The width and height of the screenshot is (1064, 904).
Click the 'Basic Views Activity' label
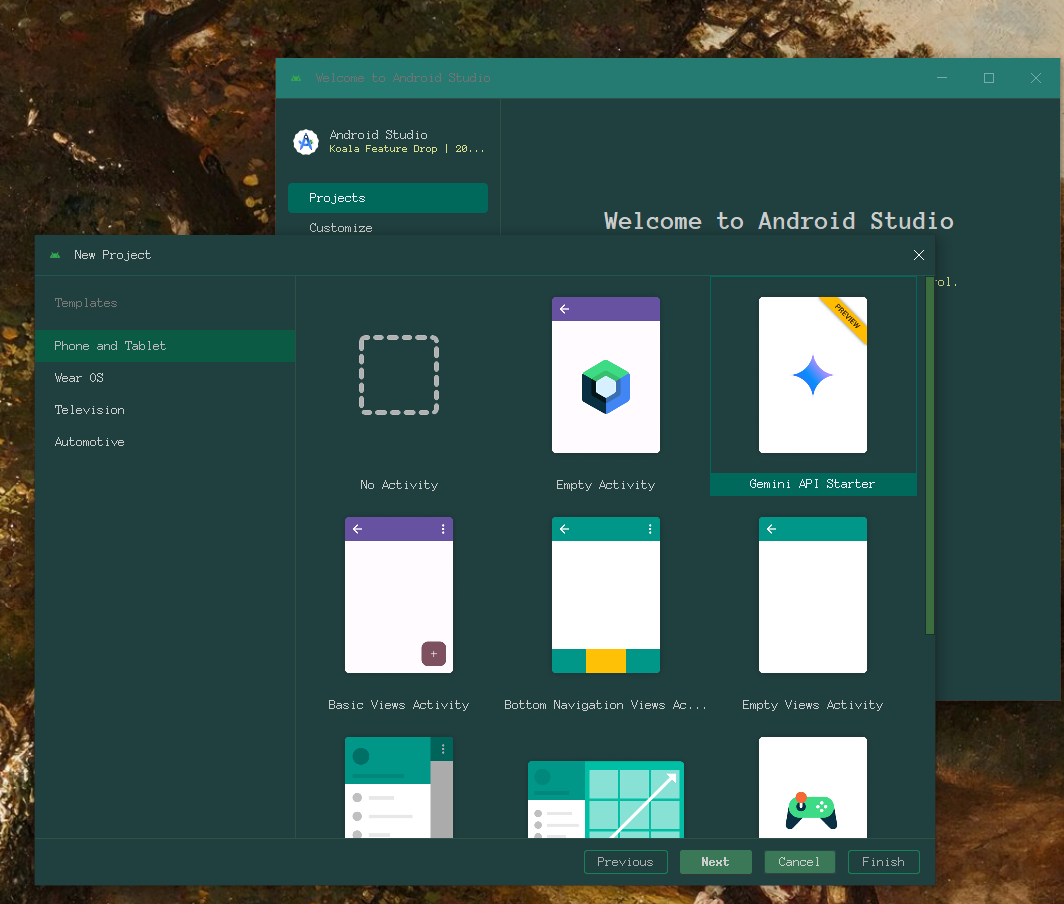pyautogui.click(x=399, y=705)
